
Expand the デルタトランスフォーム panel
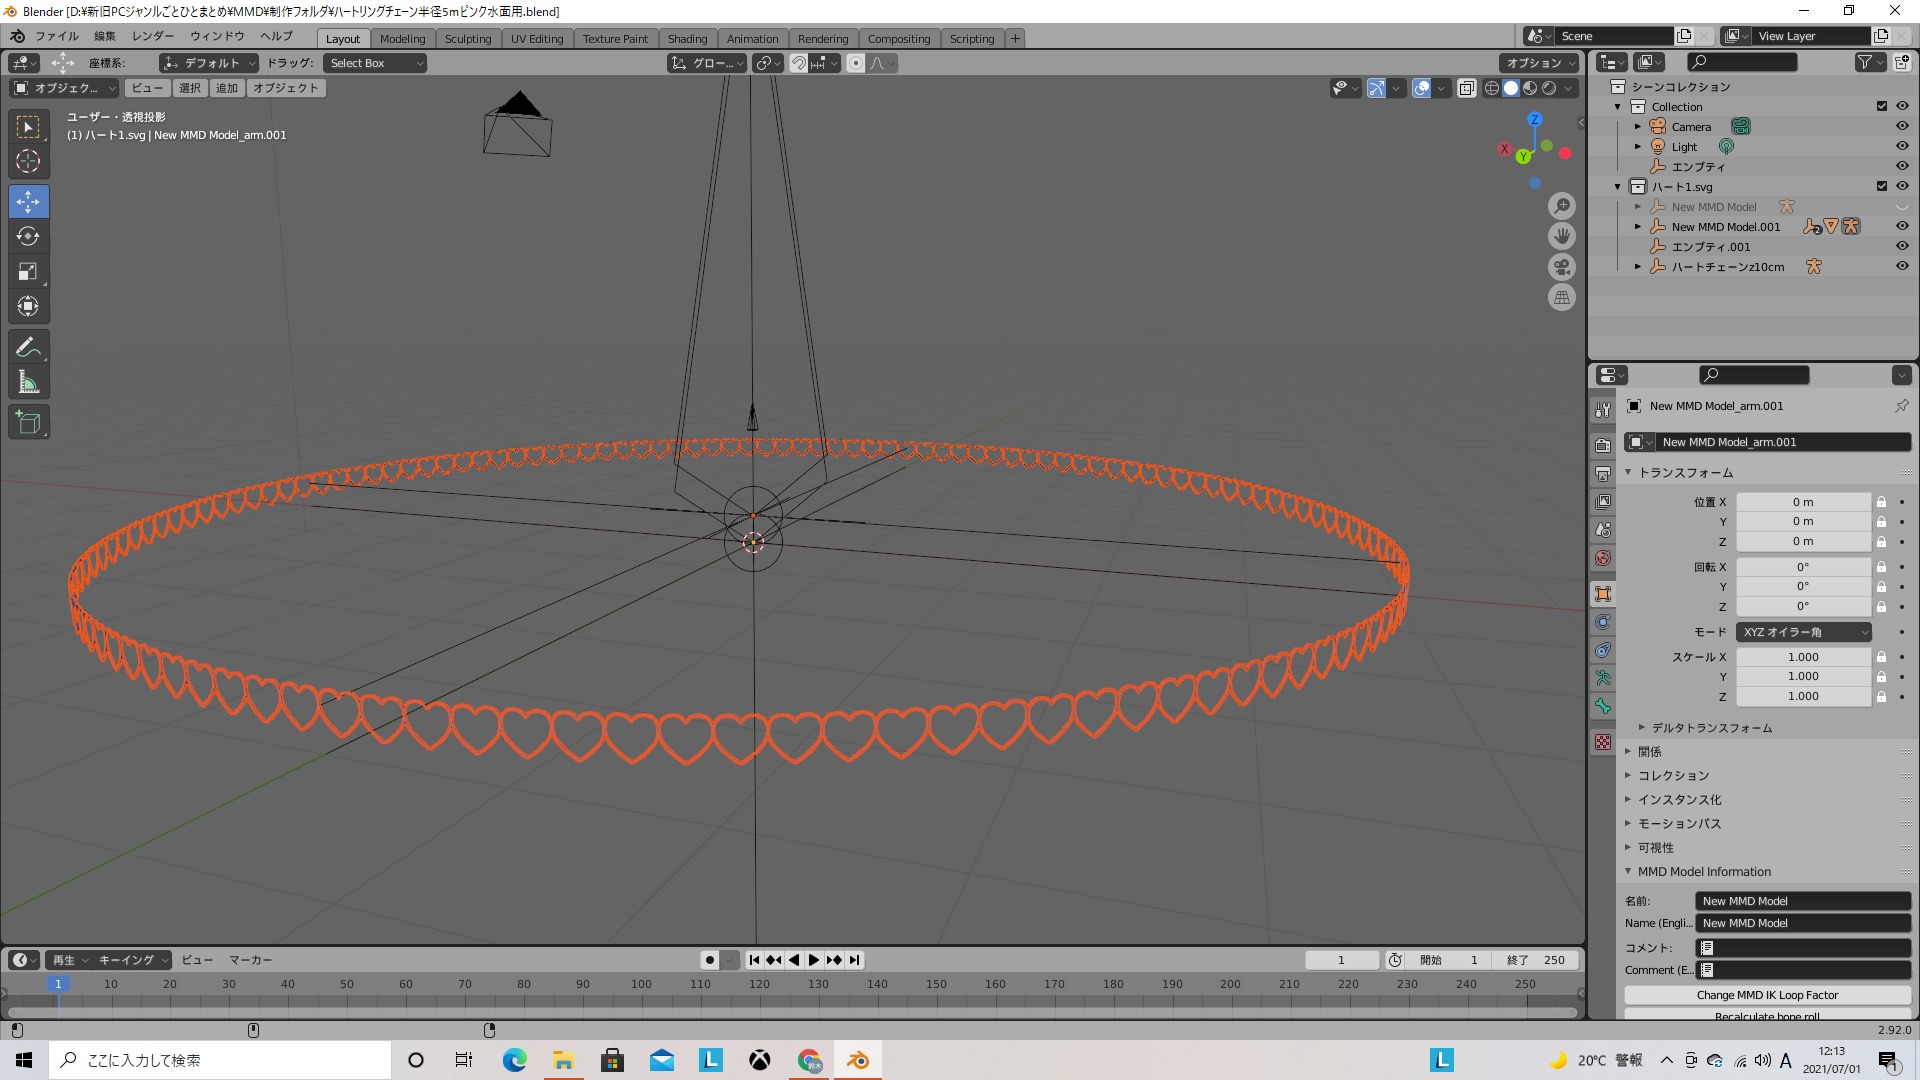1711,728
